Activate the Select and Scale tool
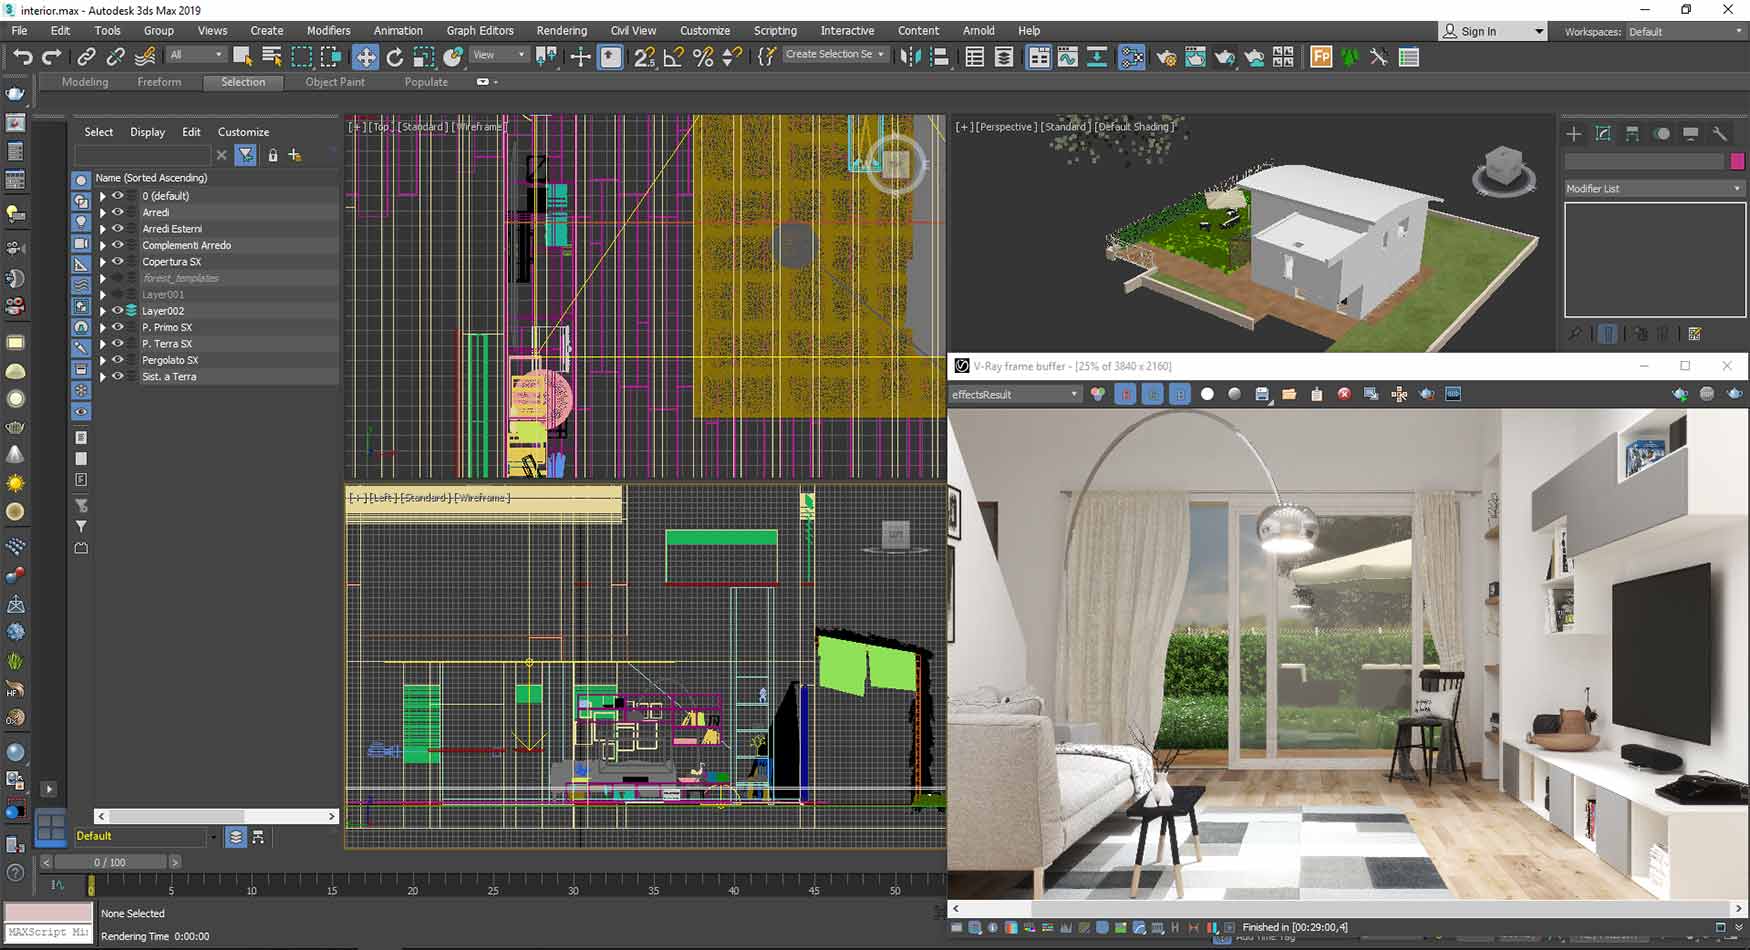This screenshot has width=1750, height=950. pyautogui.click(x=423, y=57)
